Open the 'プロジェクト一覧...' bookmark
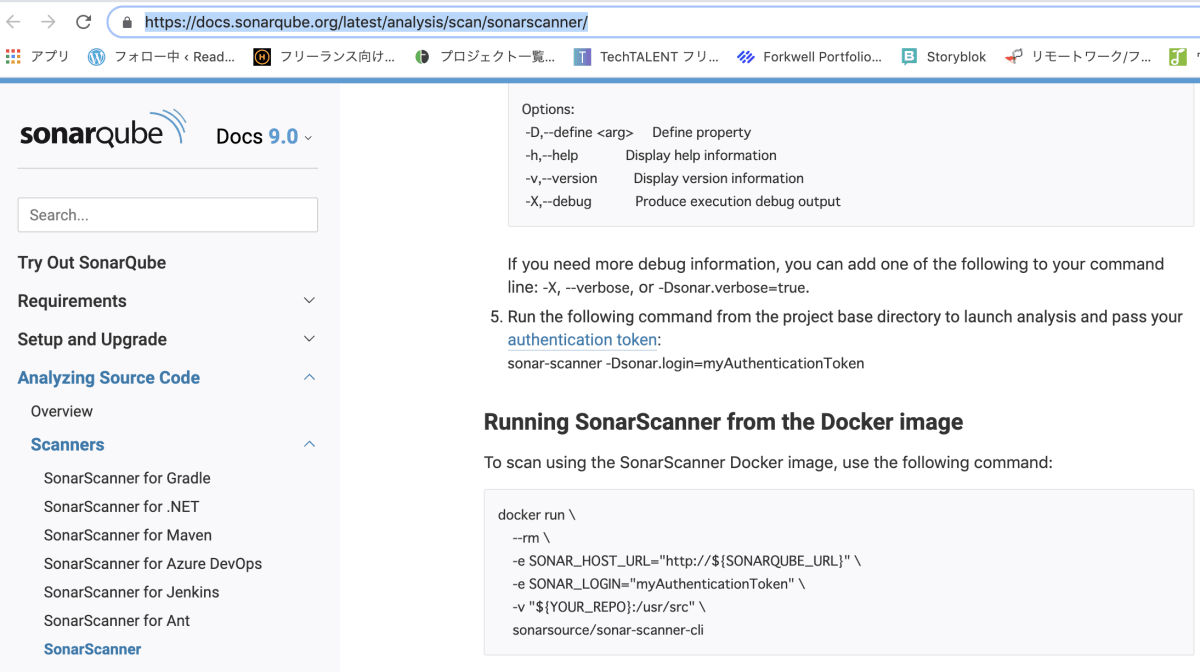This screenshot has width=1200, height=672. point(484,57)
